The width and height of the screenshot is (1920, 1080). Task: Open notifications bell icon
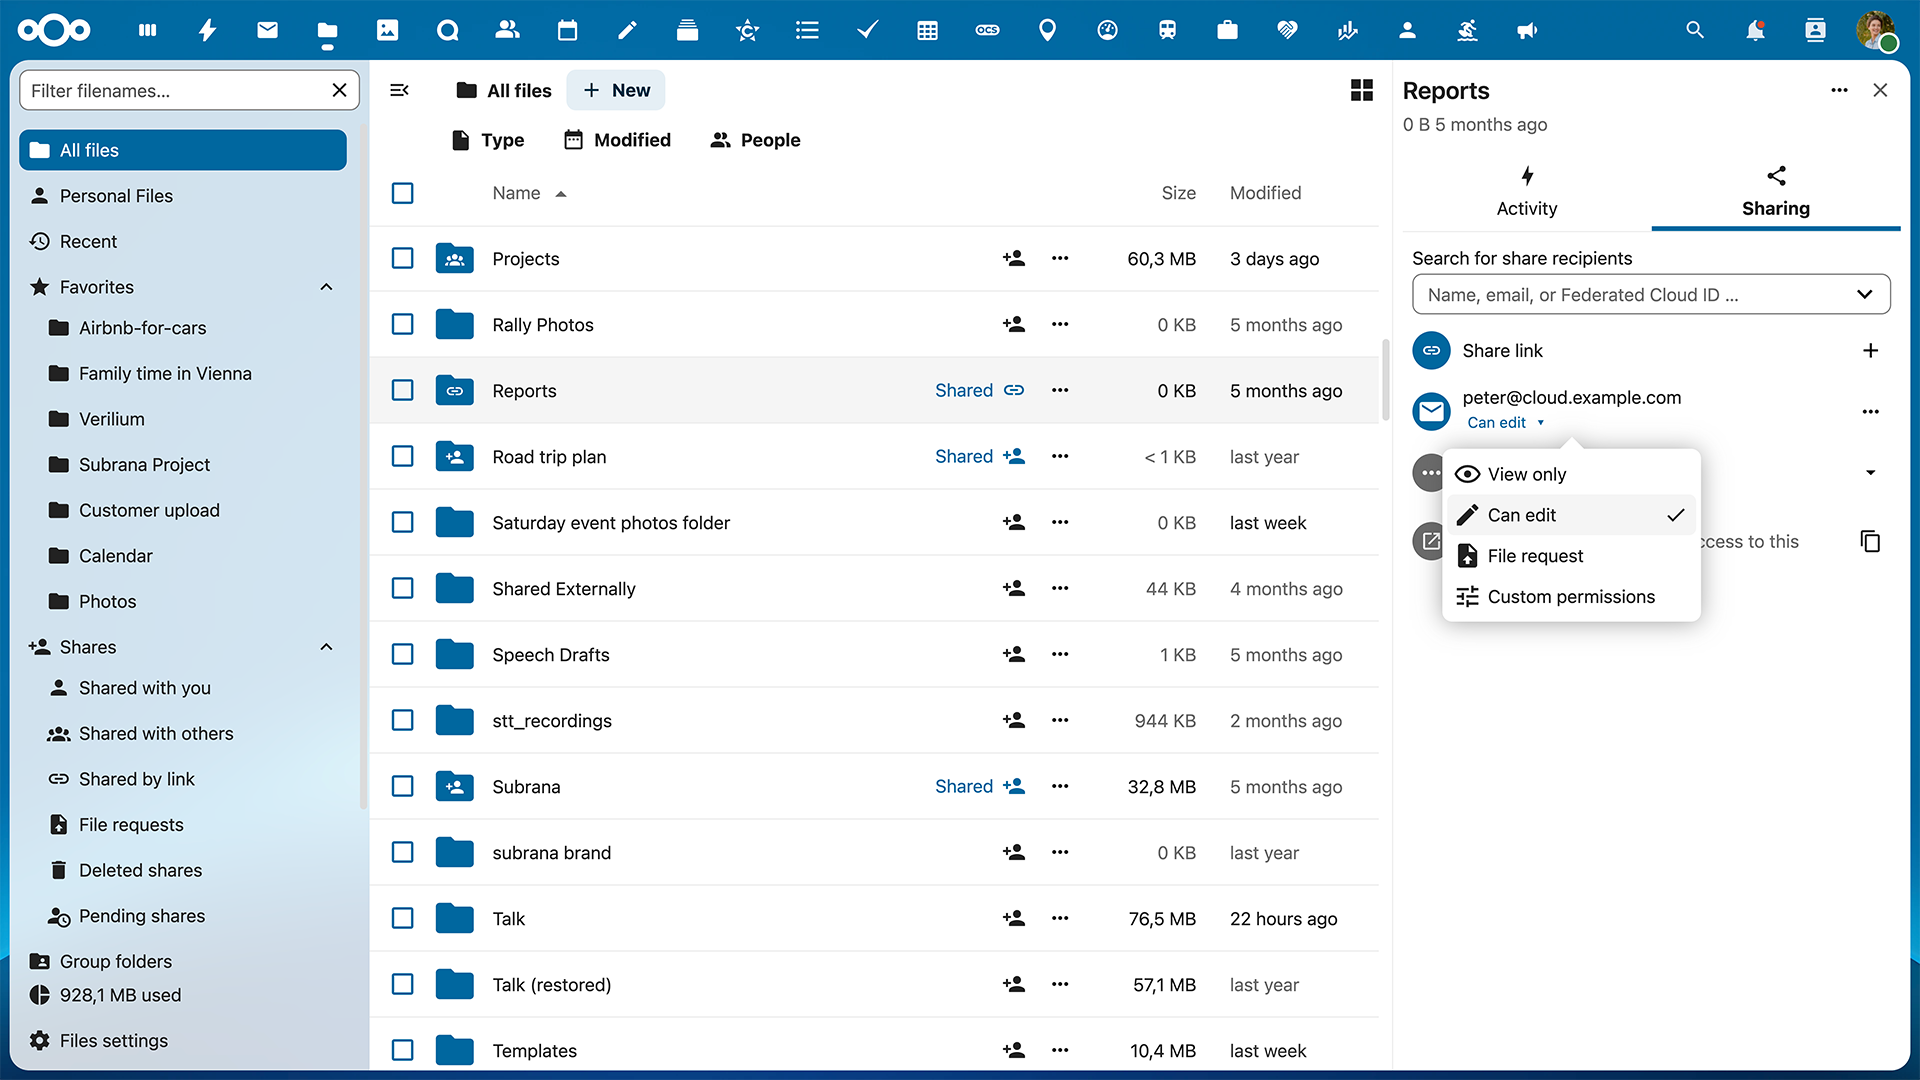coord(1755,30)
